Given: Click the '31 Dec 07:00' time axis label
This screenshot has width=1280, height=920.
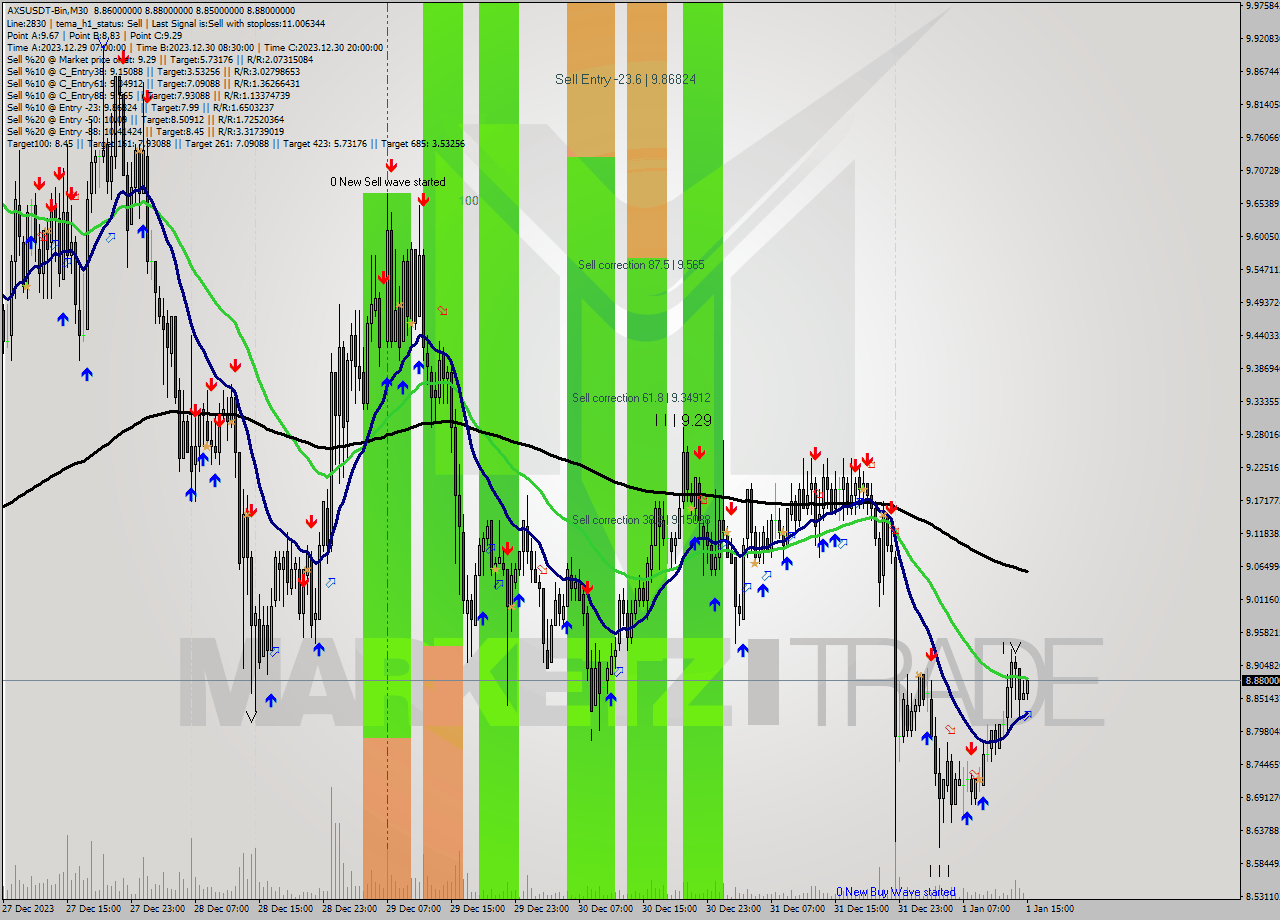Looking at the screenshot, I should pos(797,909).
